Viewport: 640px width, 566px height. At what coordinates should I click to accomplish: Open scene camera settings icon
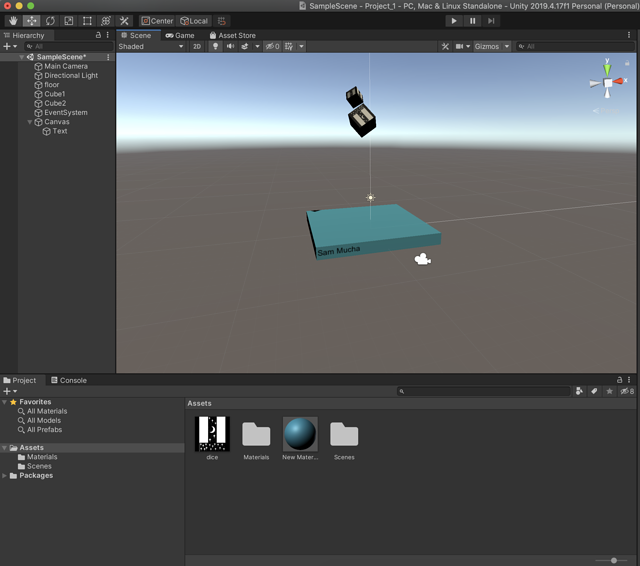[462, 47]
